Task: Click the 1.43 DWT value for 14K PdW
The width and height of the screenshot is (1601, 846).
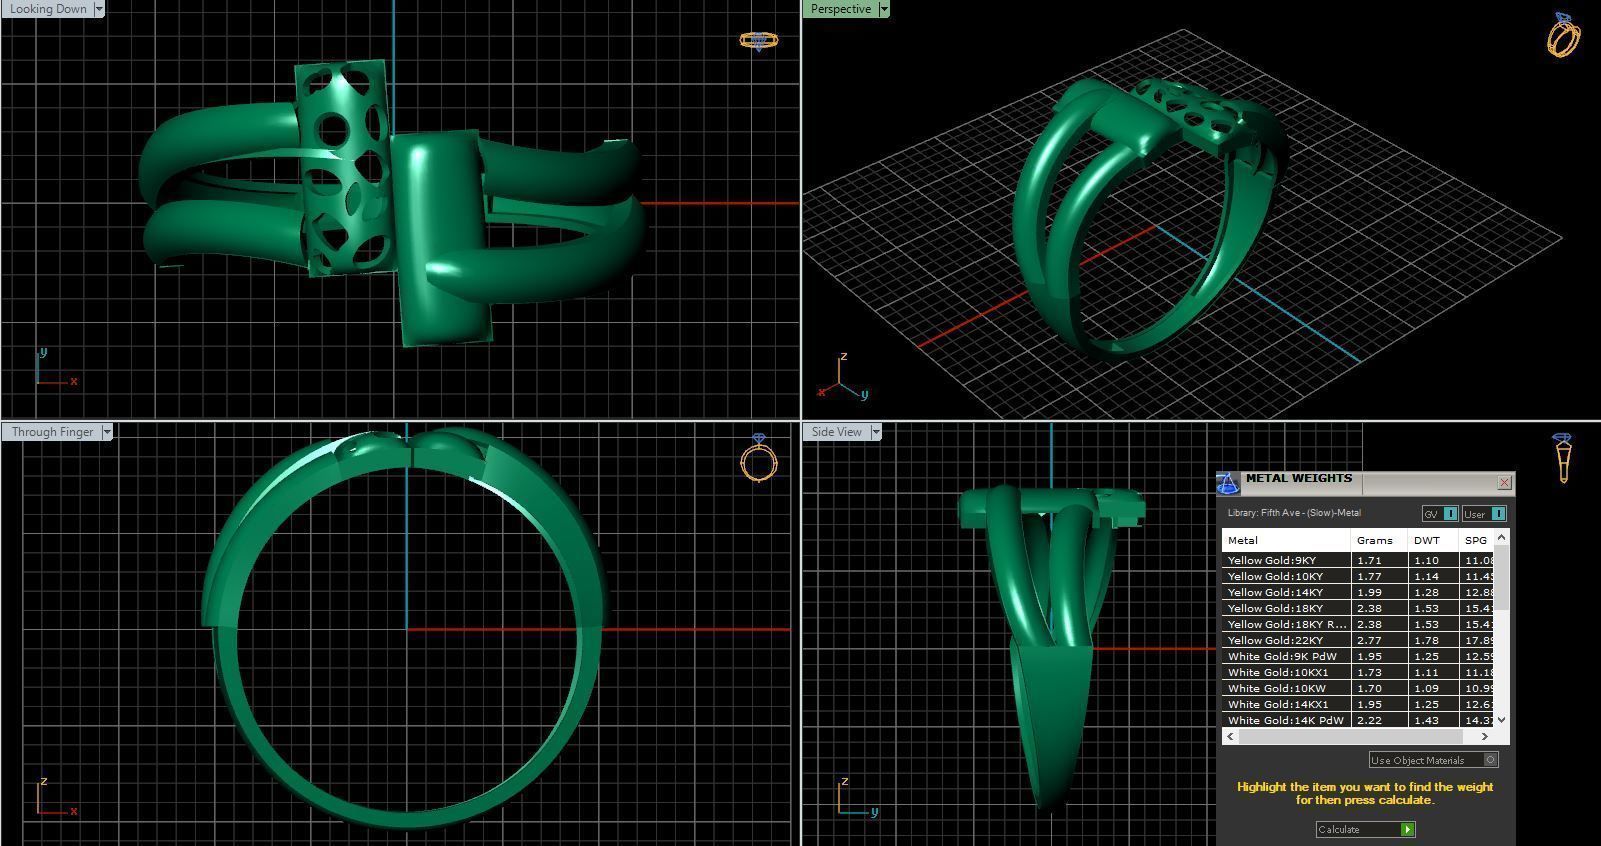Action: tap(1426, 720)
